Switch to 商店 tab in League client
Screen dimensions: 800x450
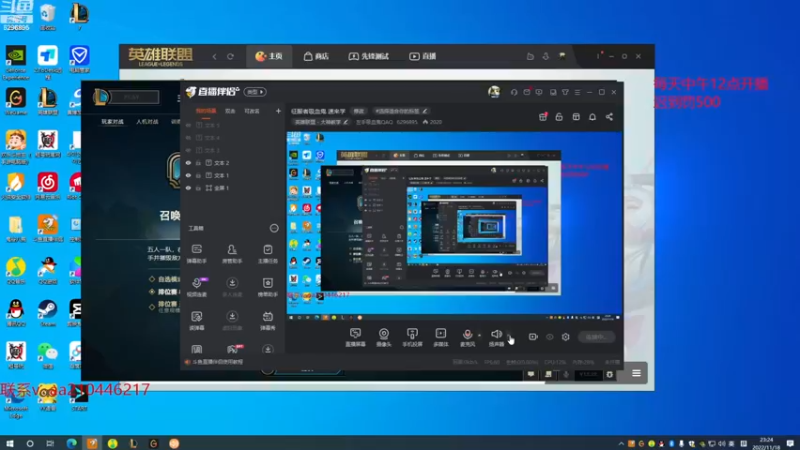click(316, 56)
